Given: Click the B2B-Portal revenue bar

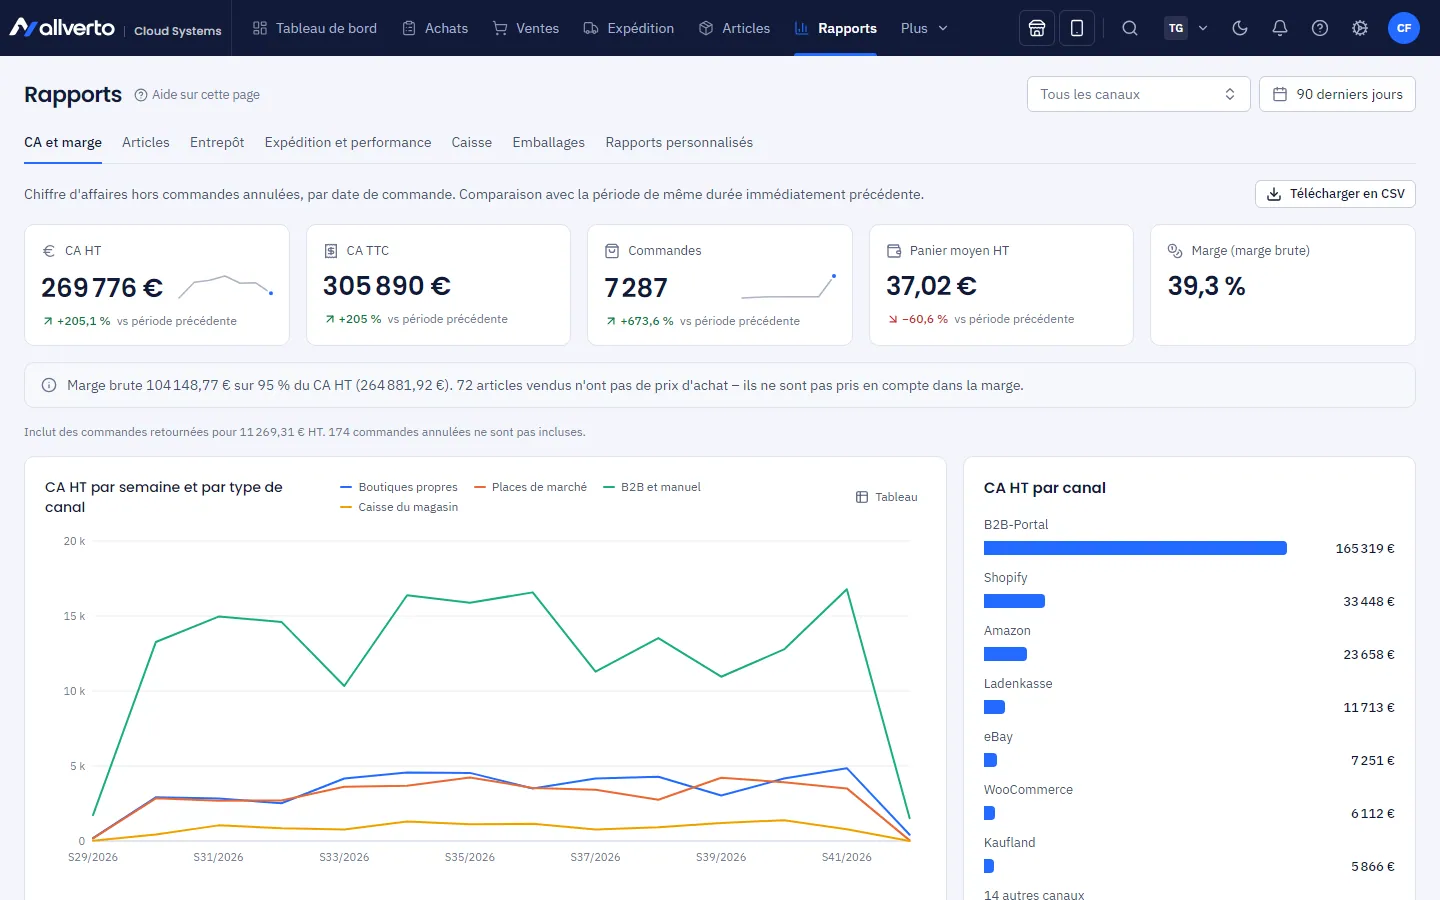Looking at the screenshot, I should click(x=1135, y=548).
